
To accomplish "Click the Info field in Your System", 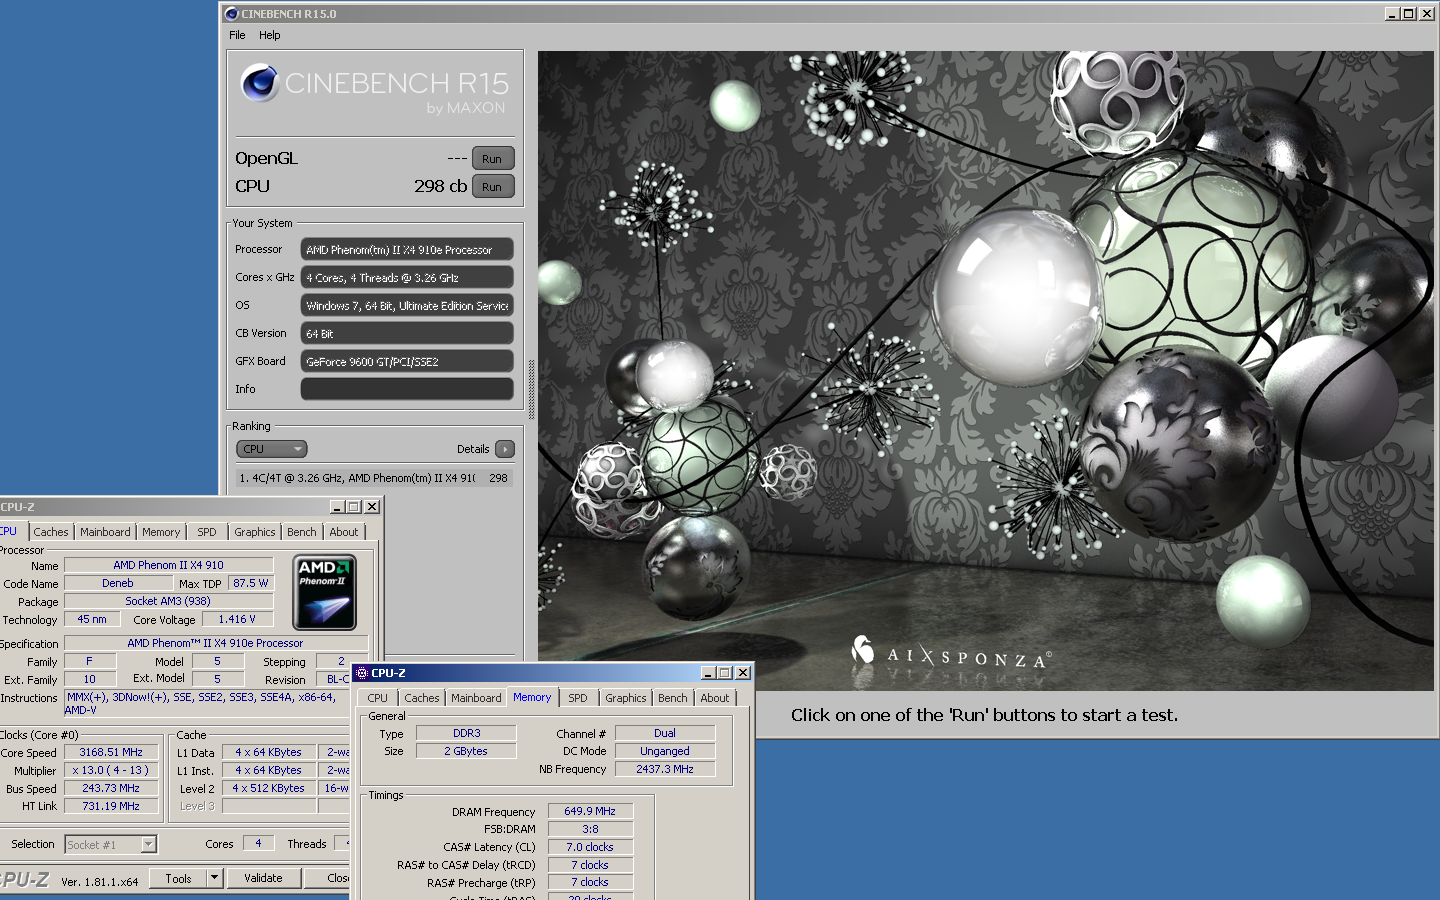I will (x=407, y=389).
